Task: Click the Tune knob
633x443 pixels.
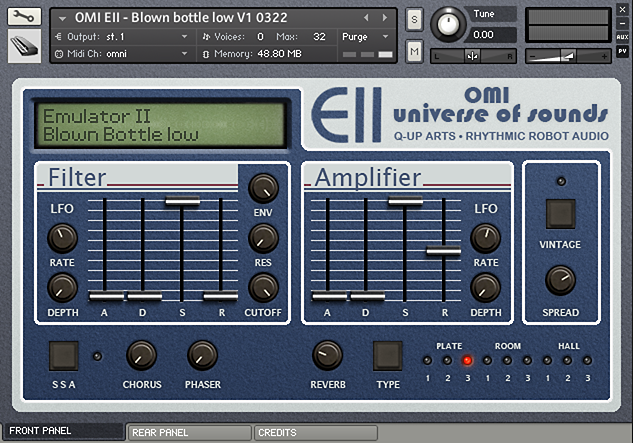Action: coord(450,24)
